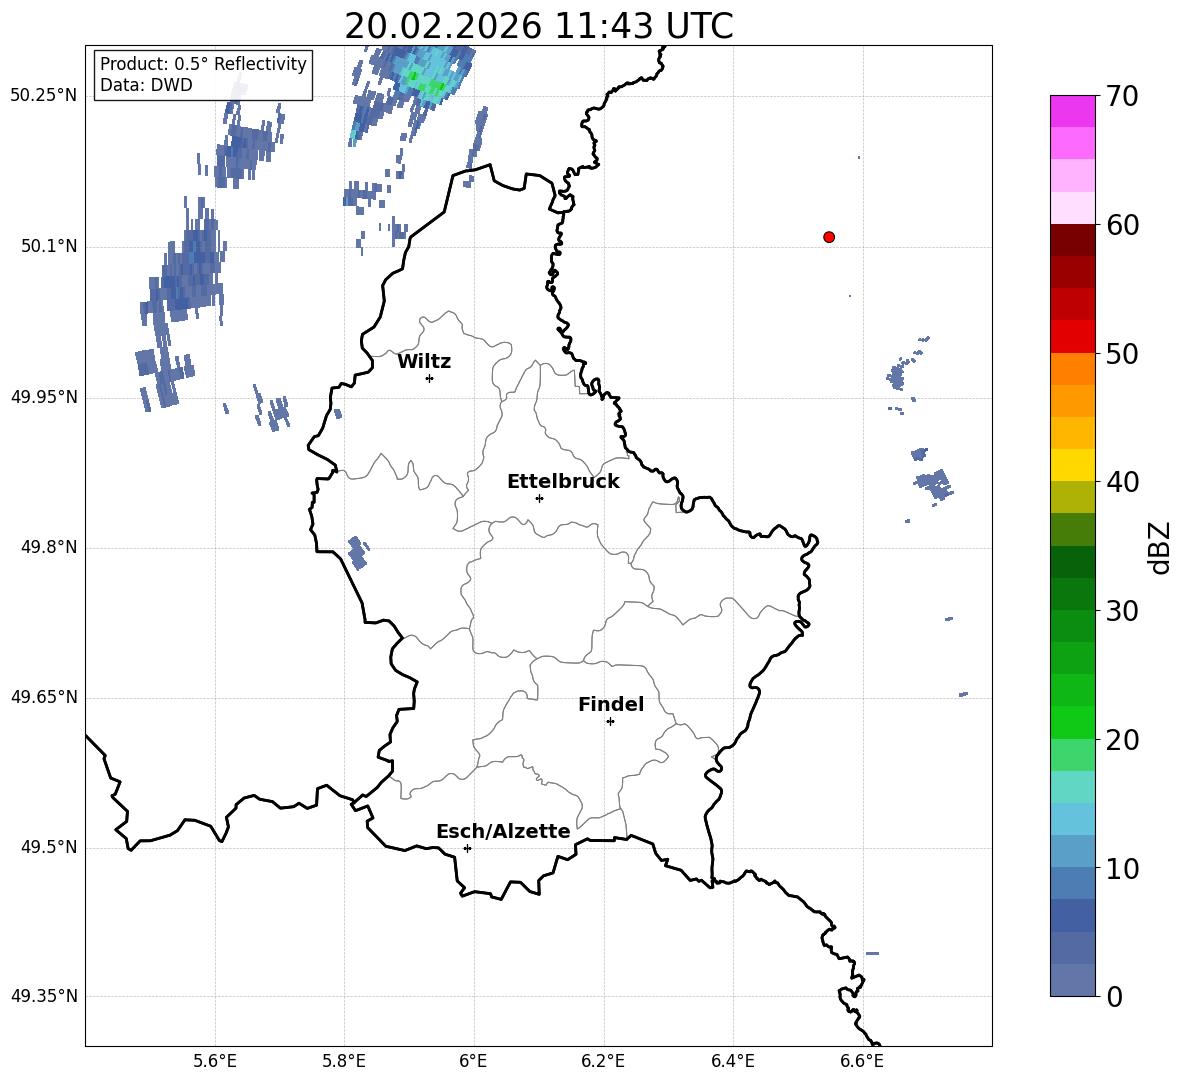
Task: Select the Esch/Alzette city label
Action: [503, 832]
